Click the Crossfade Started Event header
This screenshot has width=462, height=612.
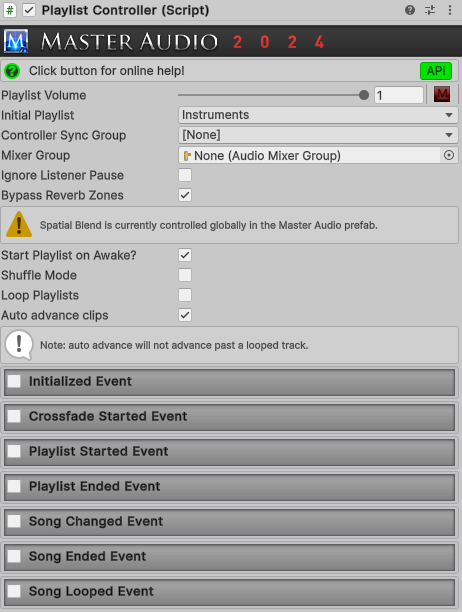coord(229,417)
